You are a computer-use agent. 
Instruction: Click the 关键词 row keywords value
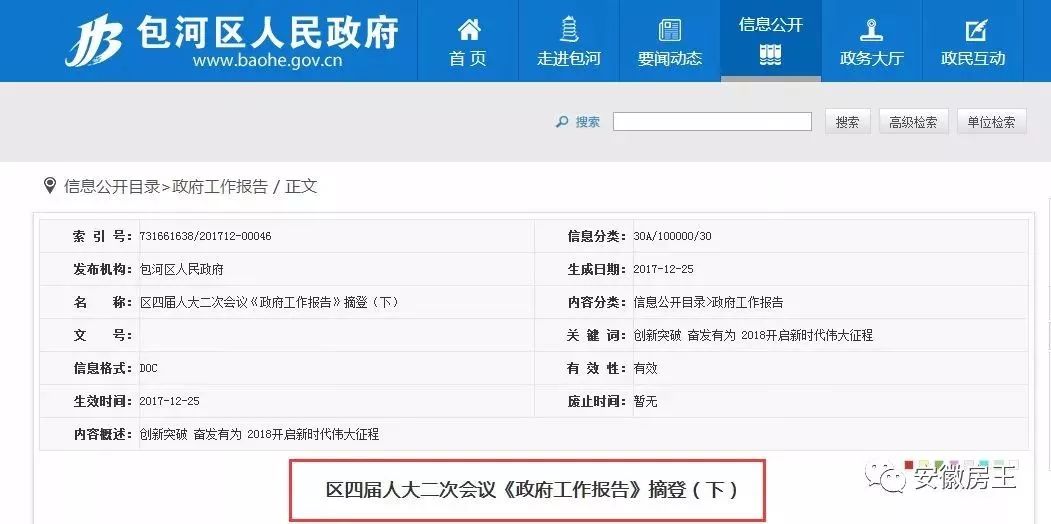coord(753,335)
